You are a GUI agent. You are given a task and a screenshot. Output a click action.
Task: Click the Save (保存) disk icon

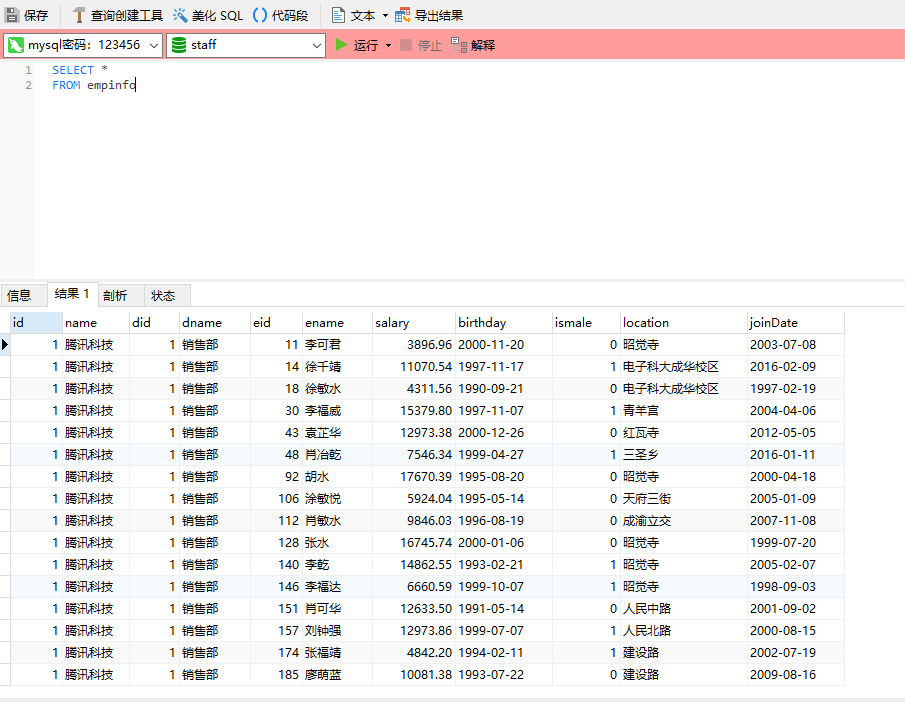point(12,15)
